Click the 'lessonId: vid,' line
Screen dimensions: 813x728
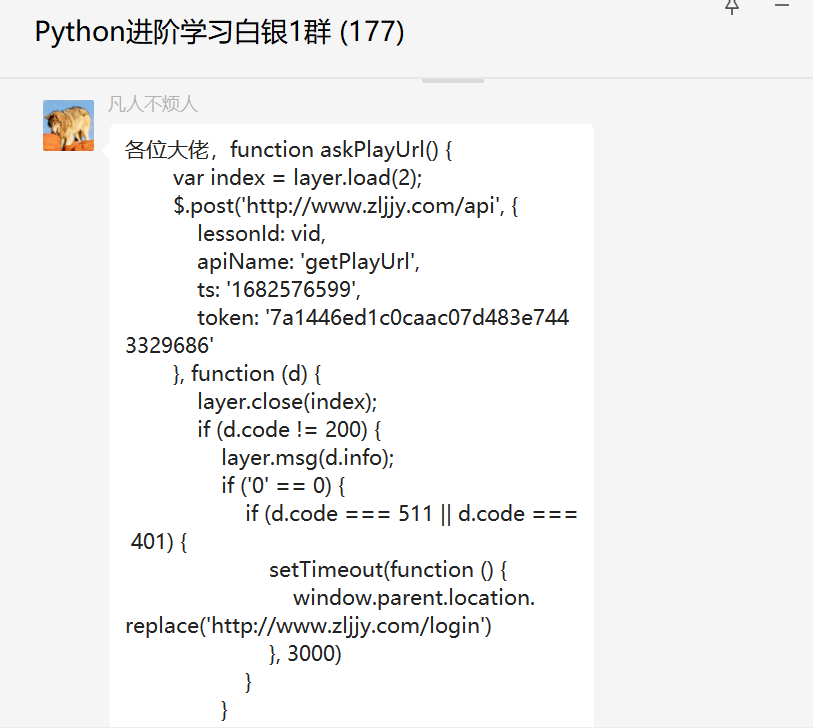pos(261,234)
